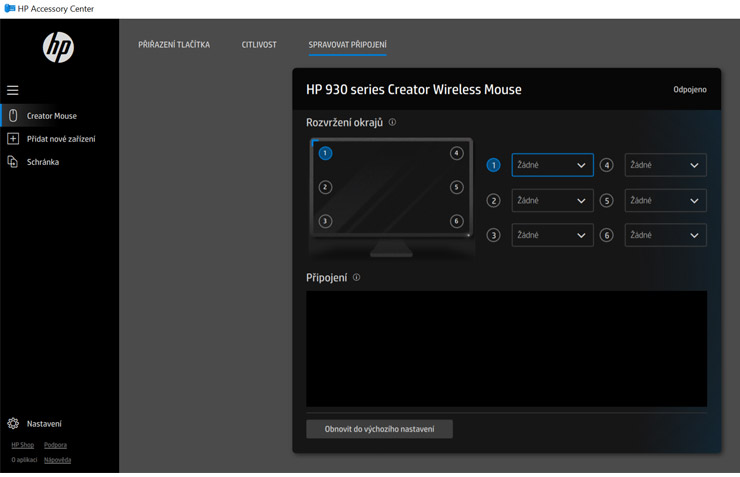Follow the HP Shop link
Image resolution: width=740 pixels, height=477 pixels.
tap(23, 445)
